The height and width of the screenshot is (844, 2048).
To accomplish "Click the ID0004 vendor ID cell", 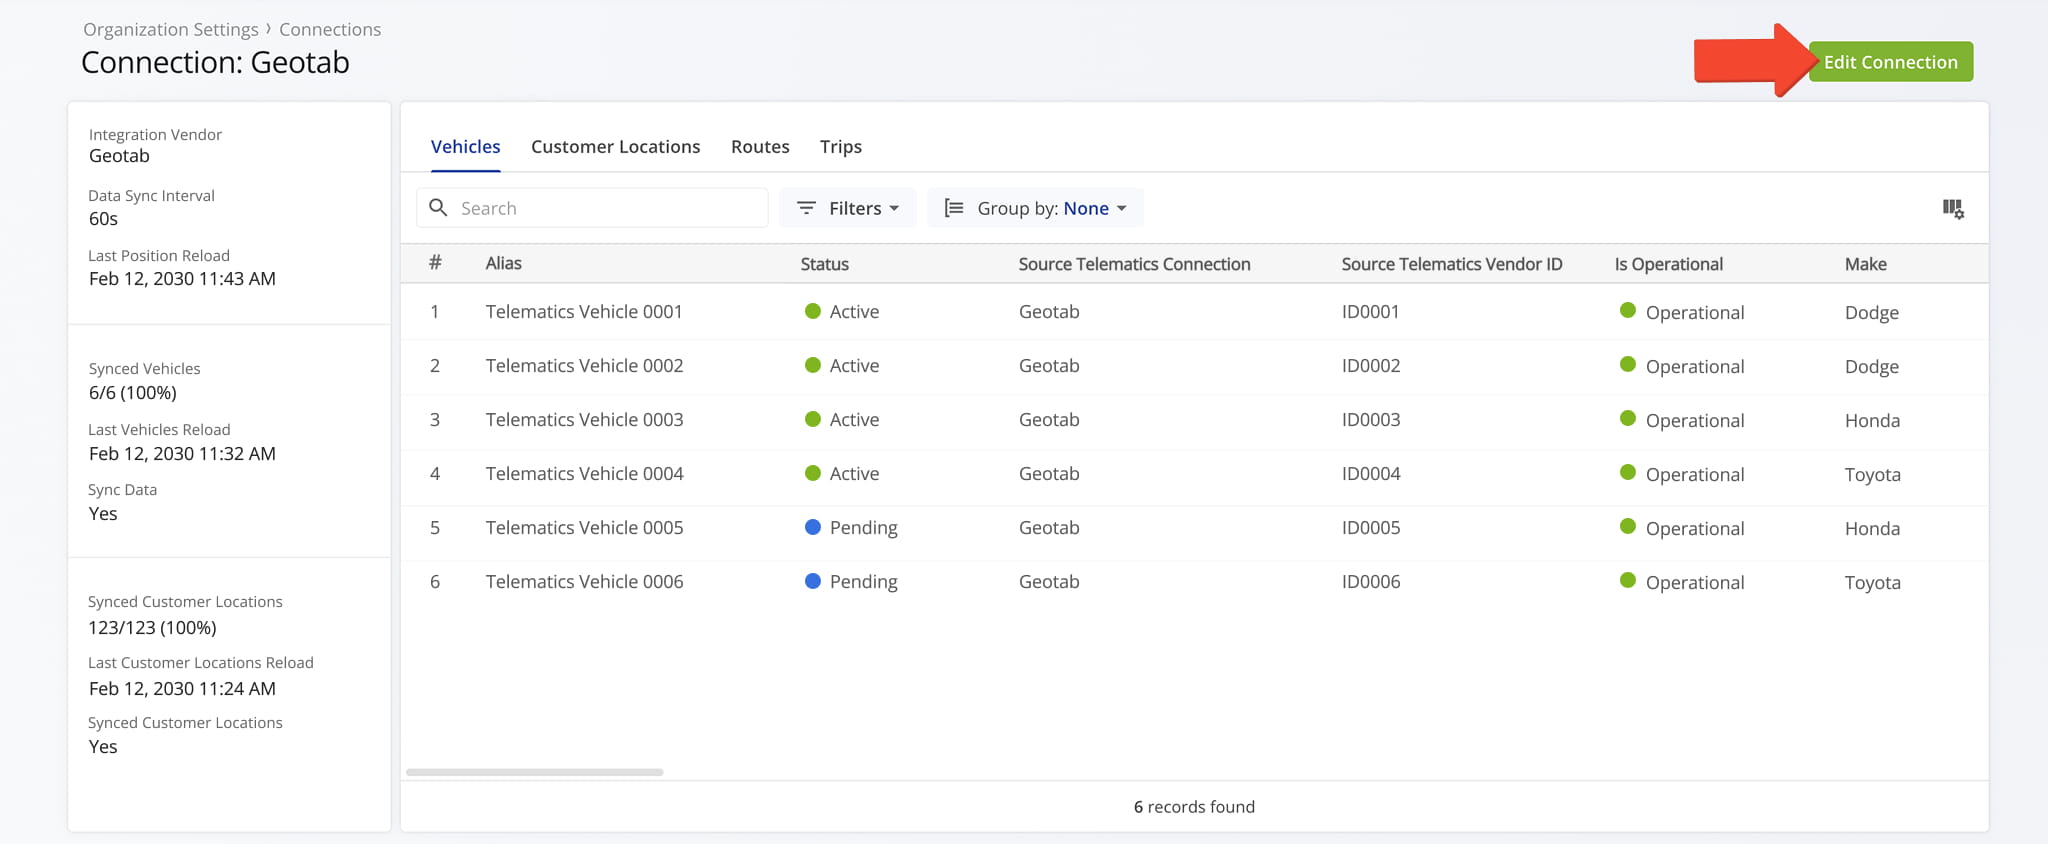I will 1370,474.
